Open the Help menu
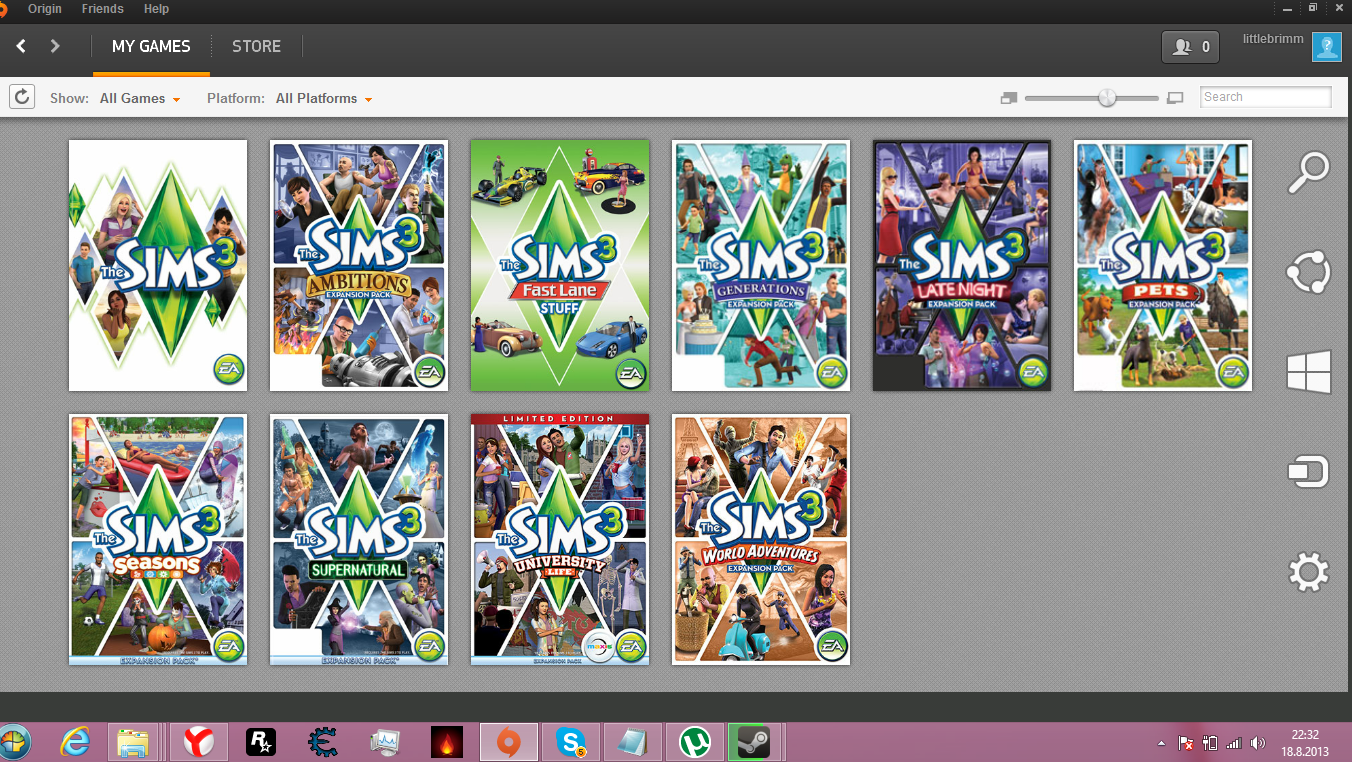 (156, 9)
